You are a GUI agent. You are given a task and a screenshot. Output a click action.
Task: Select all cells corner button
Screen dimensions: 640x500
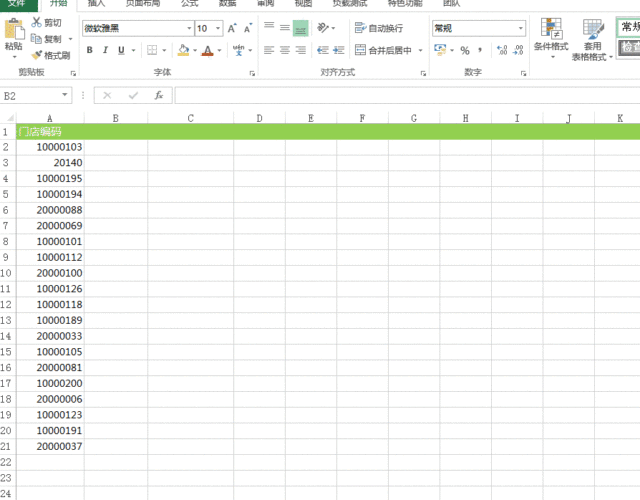click(9, 118)
